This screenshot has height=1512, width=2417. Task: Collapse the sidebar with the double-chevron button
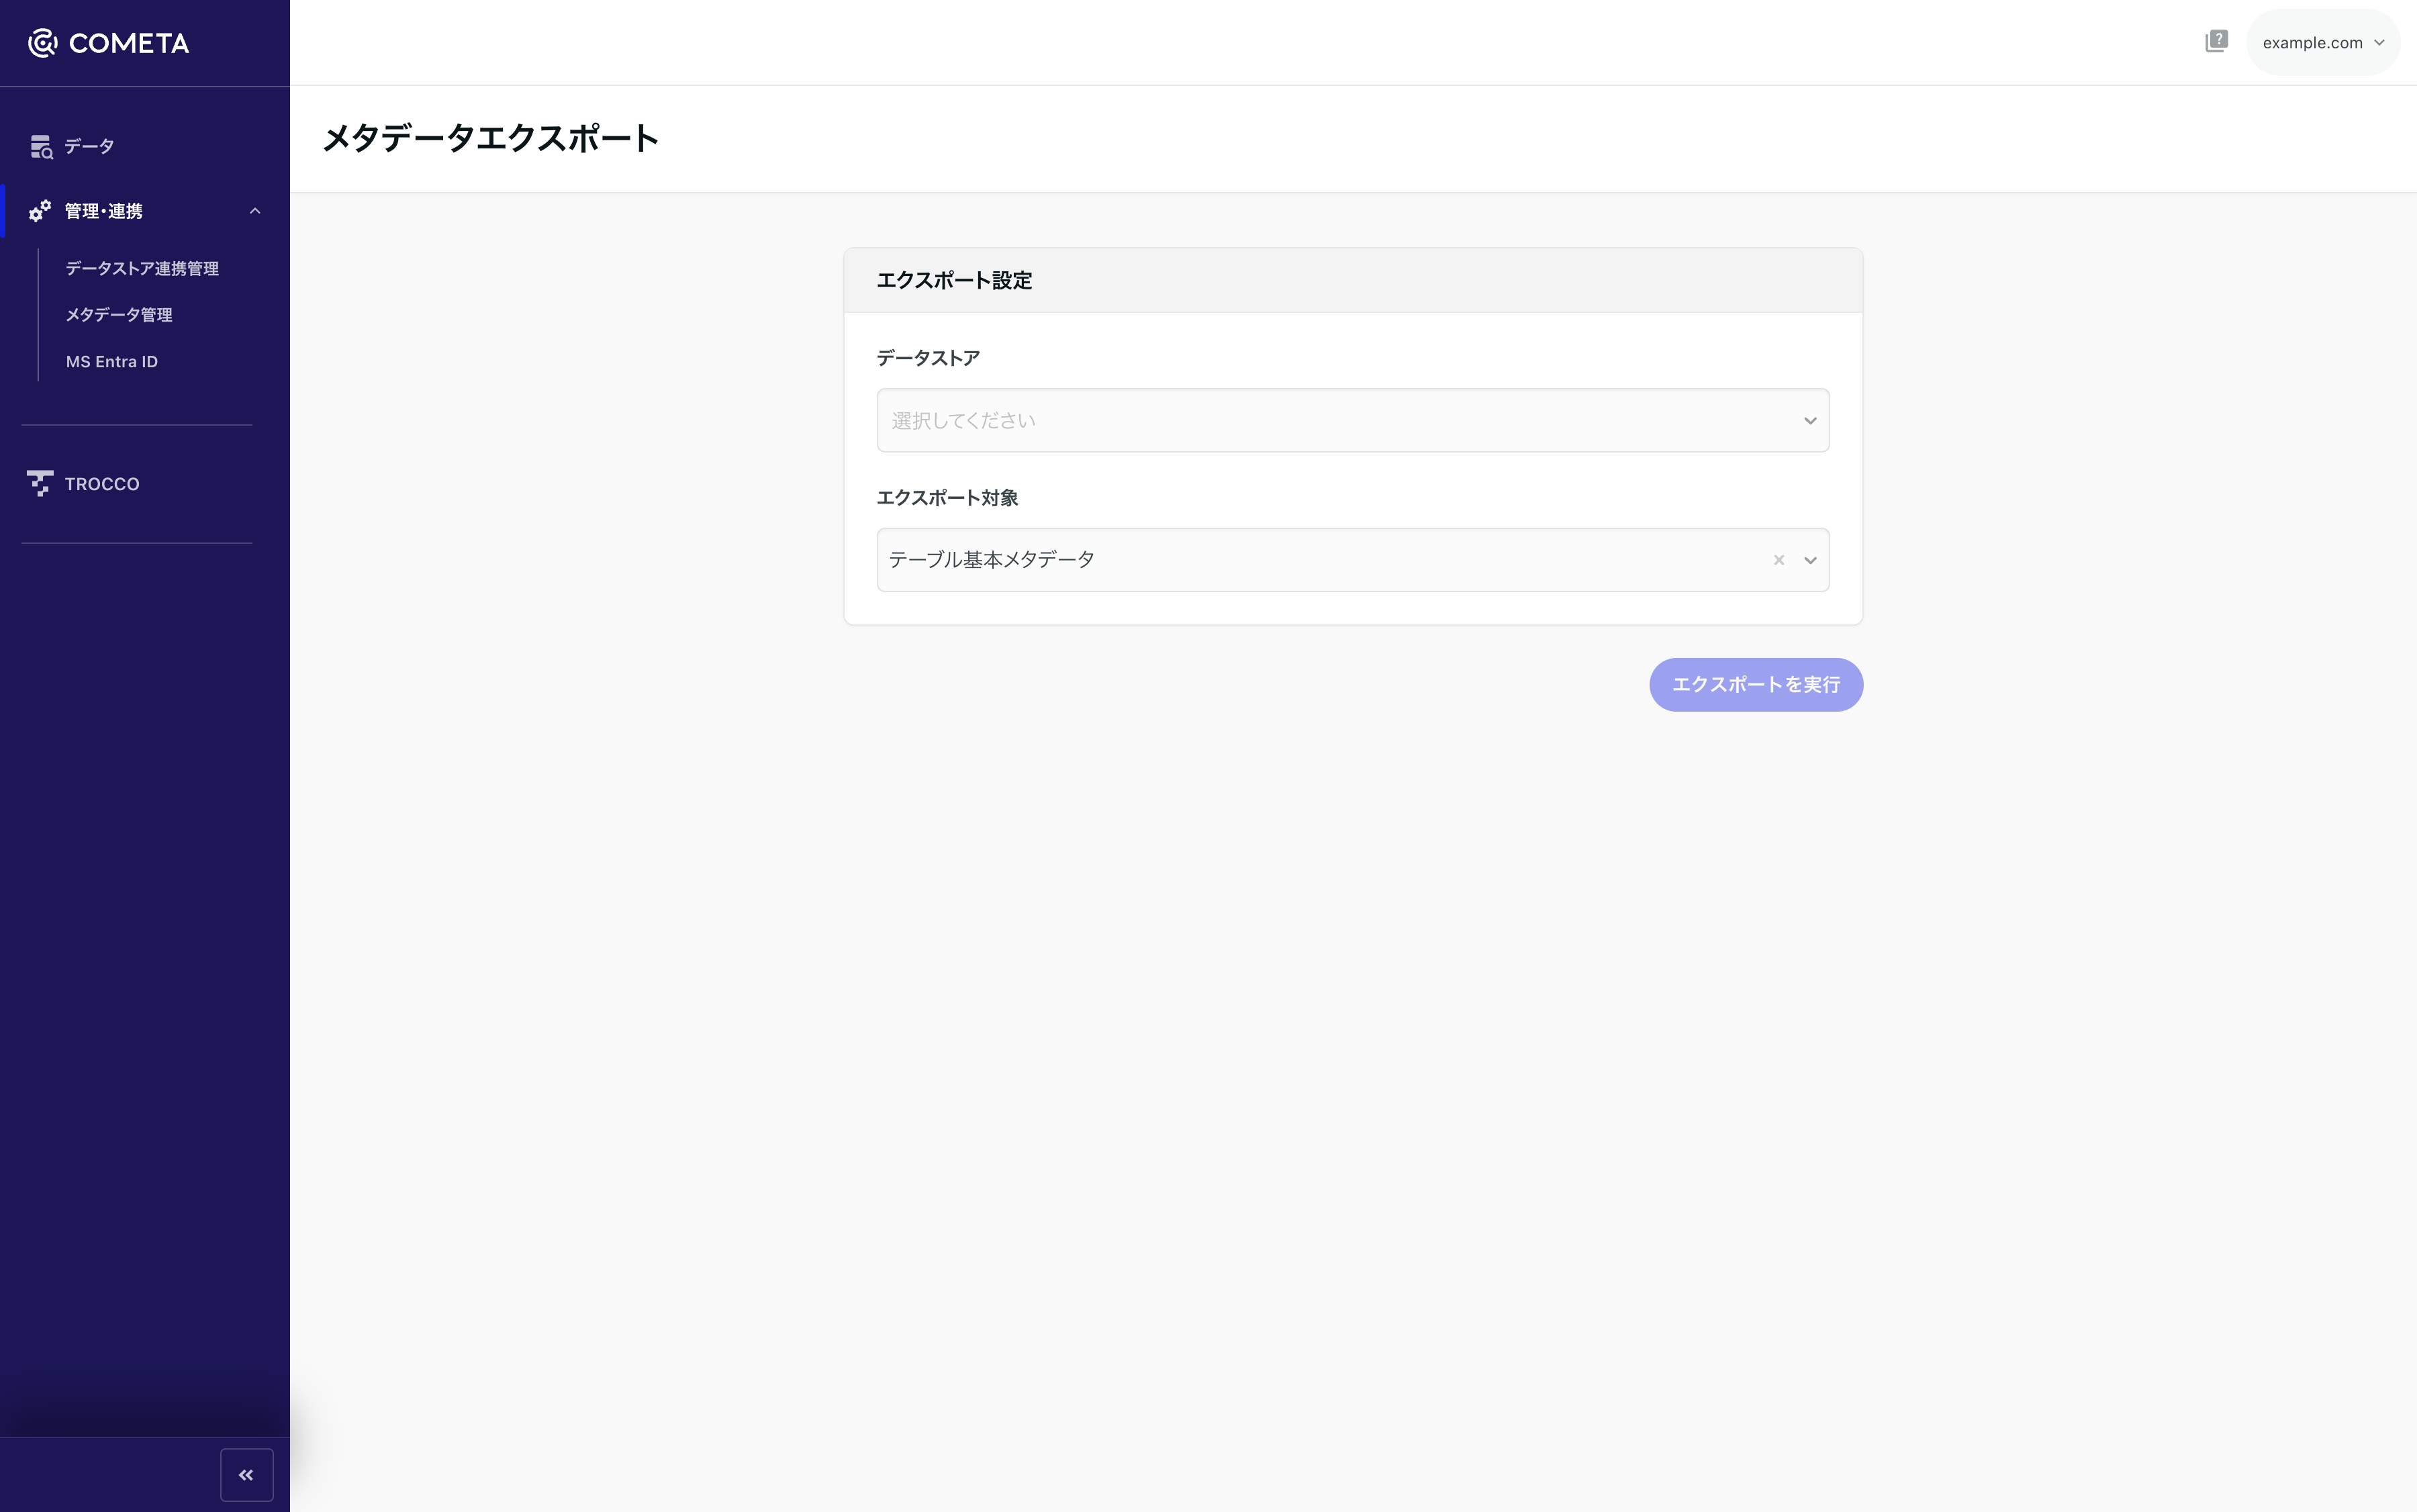tap(246, 1475)
